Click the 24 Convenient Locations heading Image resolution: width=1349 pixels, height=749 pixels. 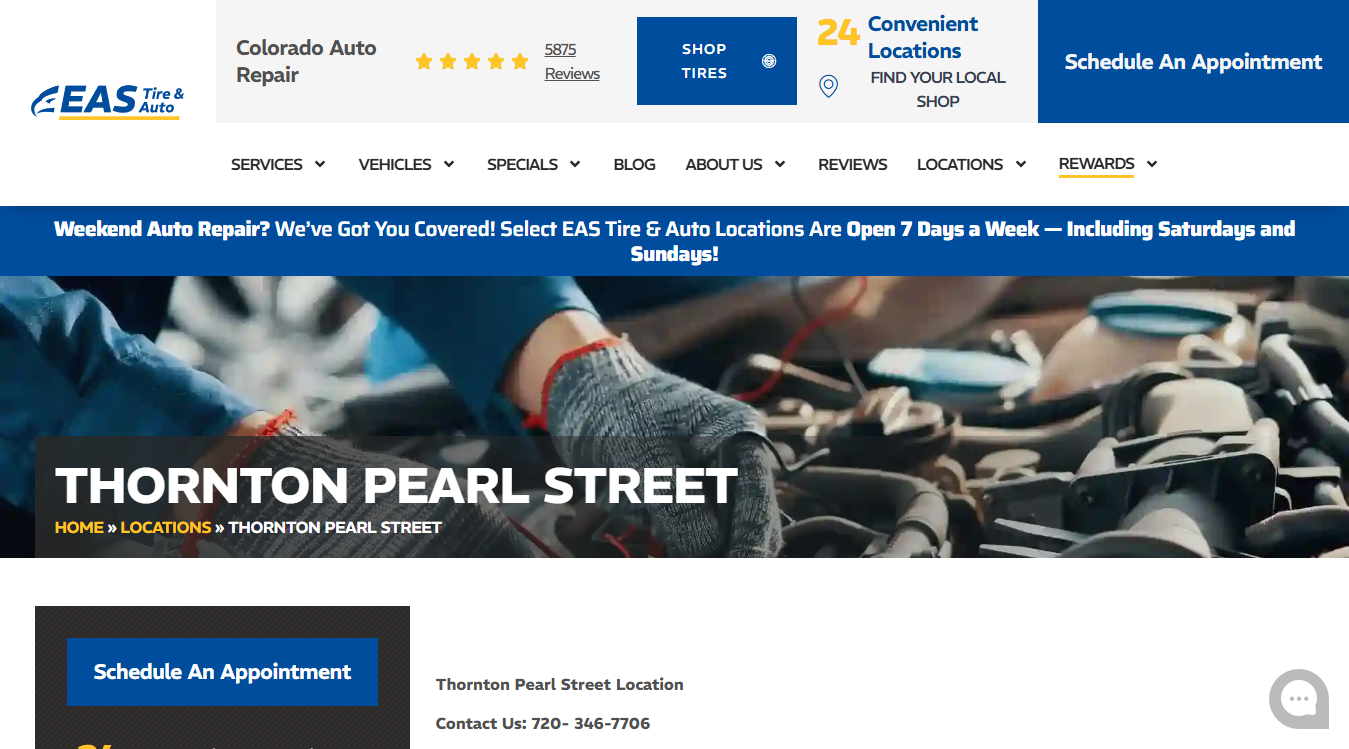(x=898, y=37)
